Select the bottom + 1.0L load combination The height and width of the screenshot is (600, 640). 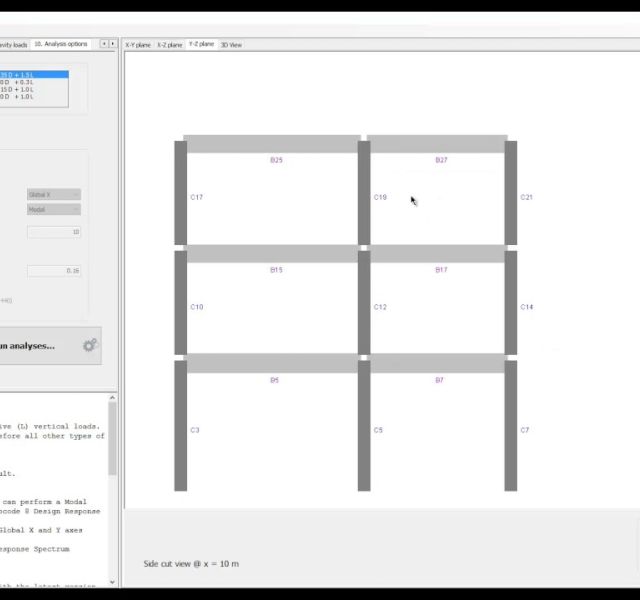[34, 97]
